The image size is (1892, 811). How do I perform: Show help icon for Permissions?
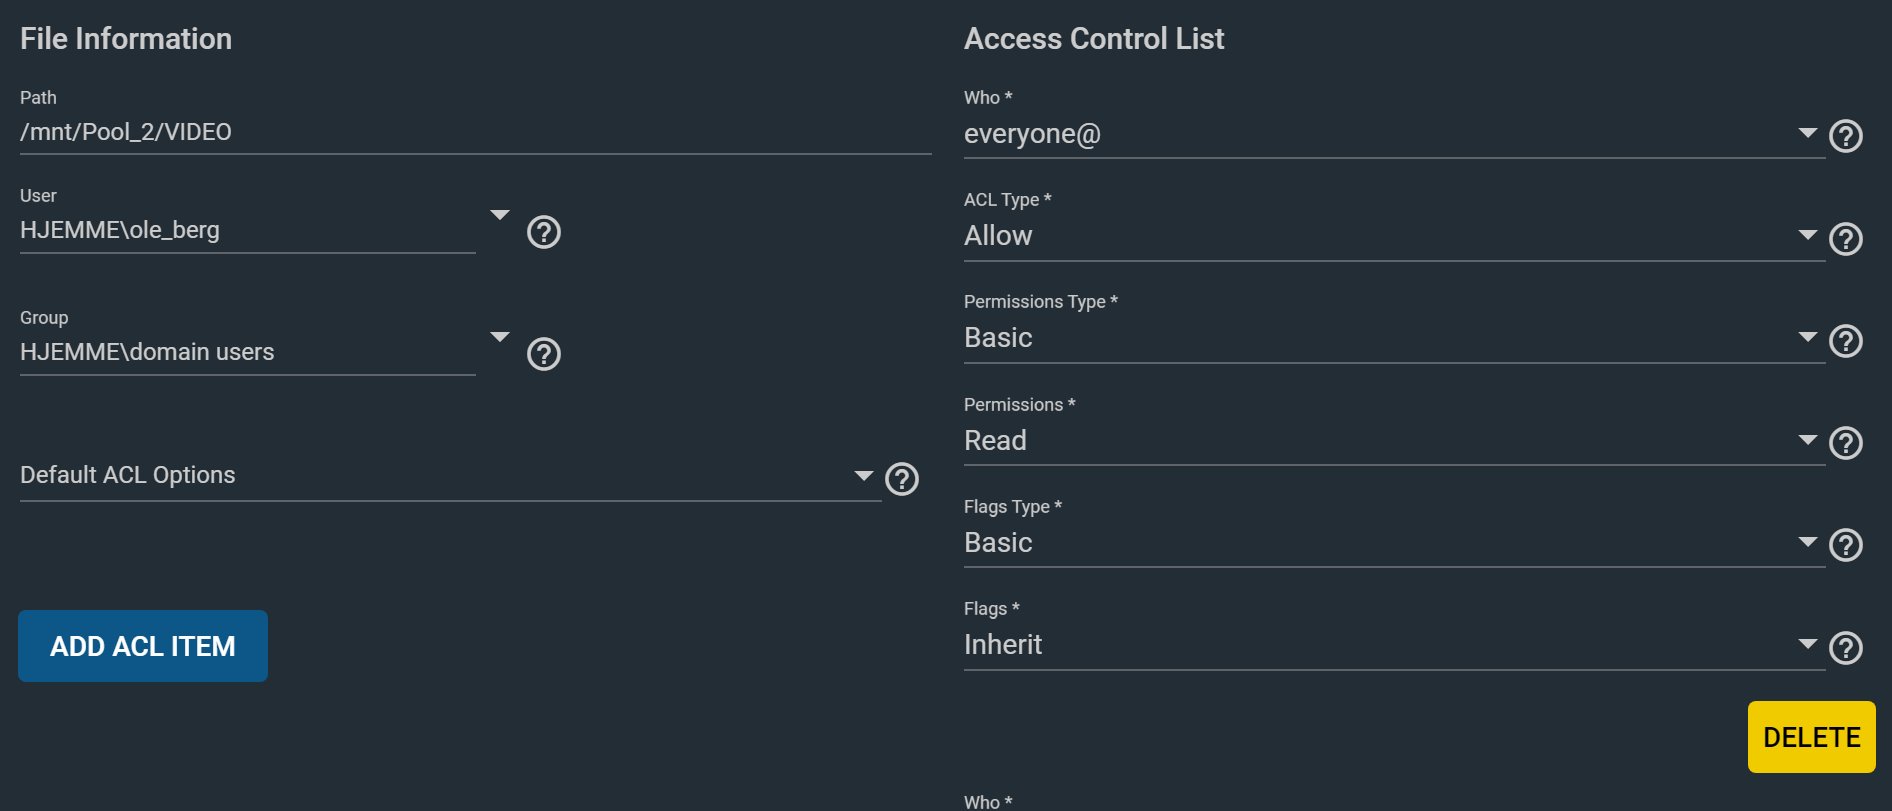(1846, 443)
